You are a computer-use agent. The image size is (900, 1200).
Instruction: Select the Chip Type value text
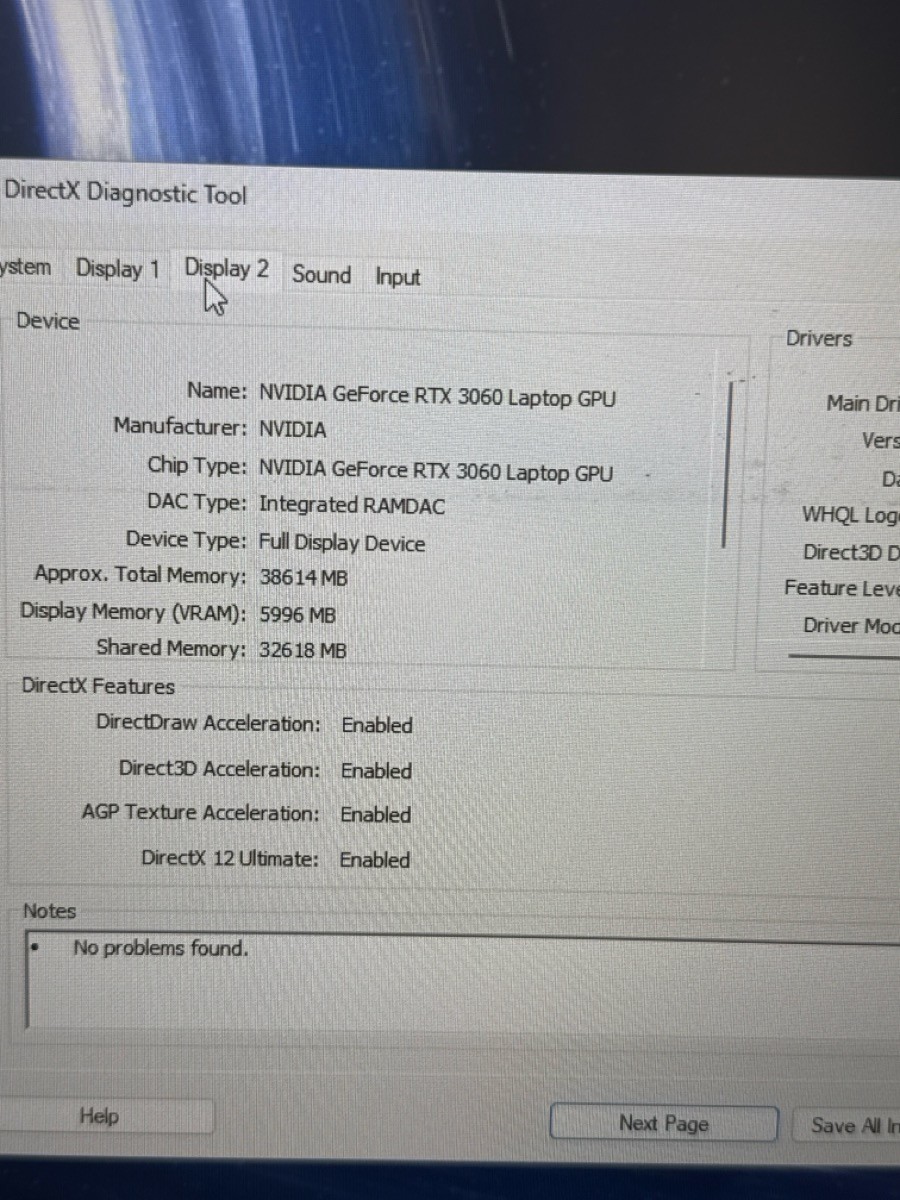tap(436, 470)
